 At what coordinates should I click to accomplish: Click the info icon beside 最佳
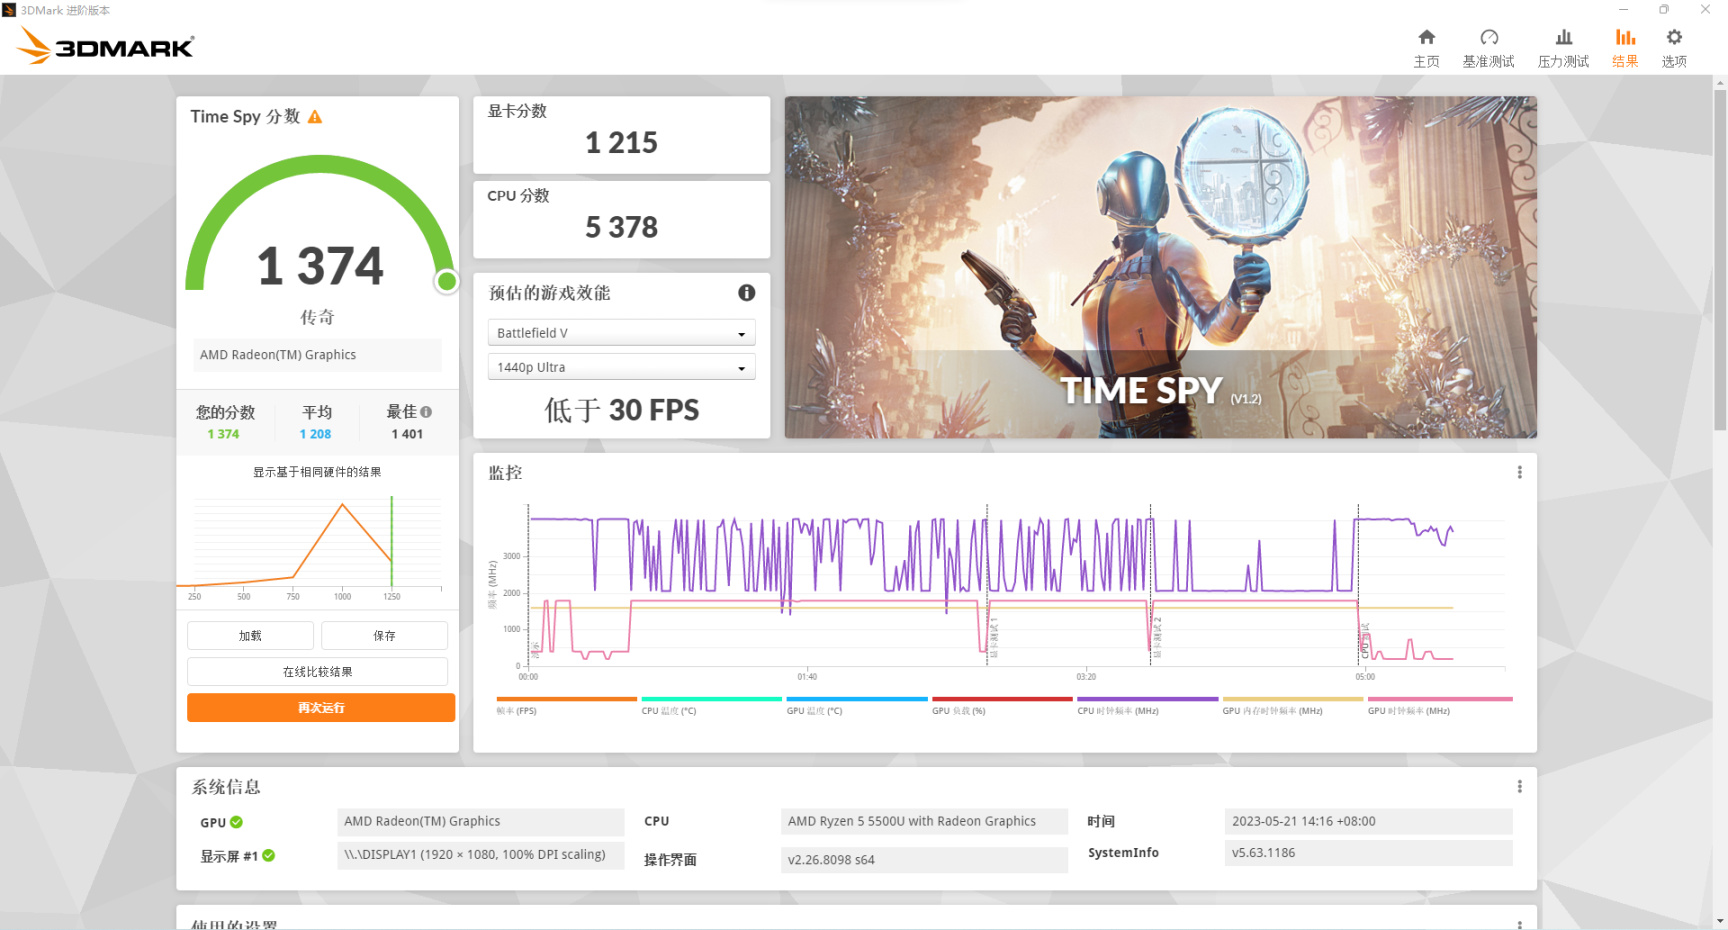click(x=426, y=412)
